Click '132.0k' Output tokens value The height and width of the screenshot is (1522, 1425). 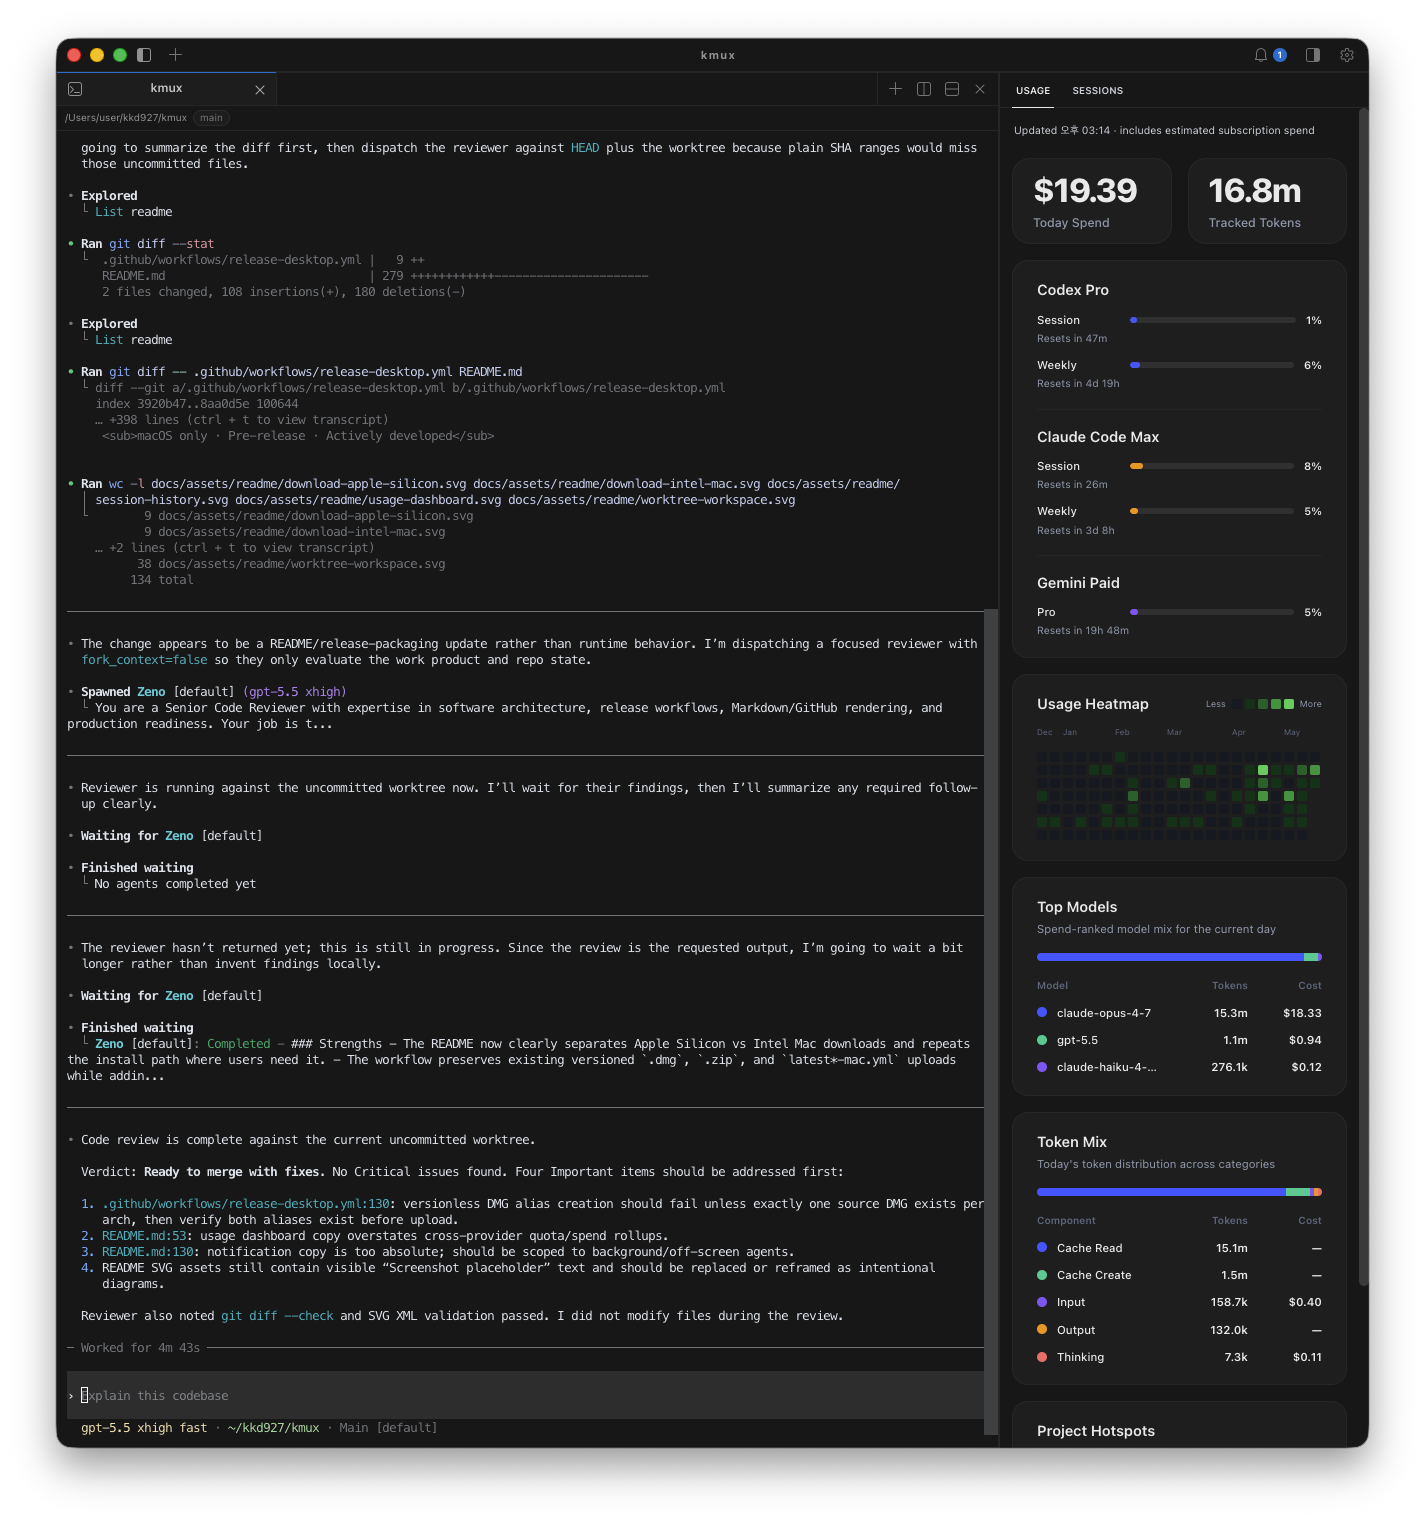pos(1229,1330)
